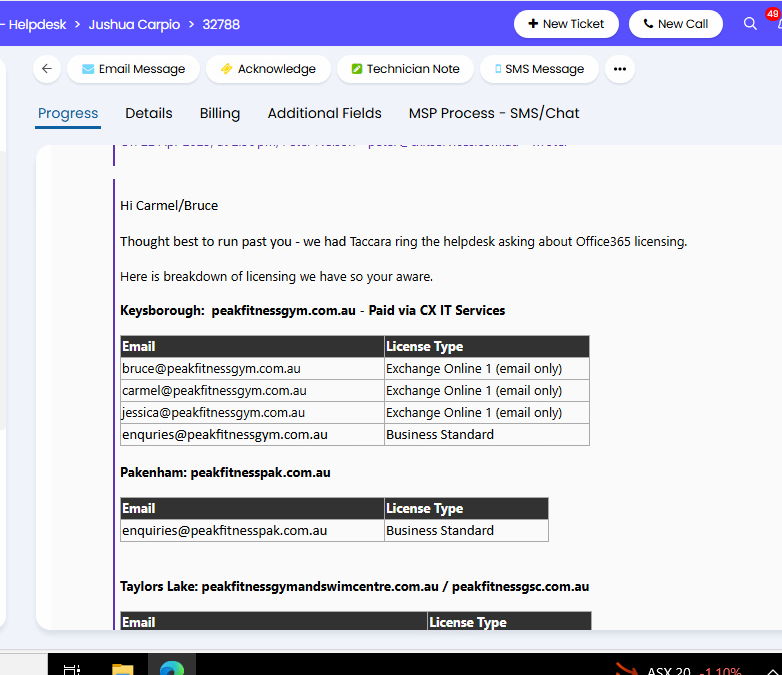Image resolution: width=782 pixels, height=675 pixels.
Task: Click the Hi Carmel/Bruce greeting
Action: pyautogui.click(x=169, y=206)
